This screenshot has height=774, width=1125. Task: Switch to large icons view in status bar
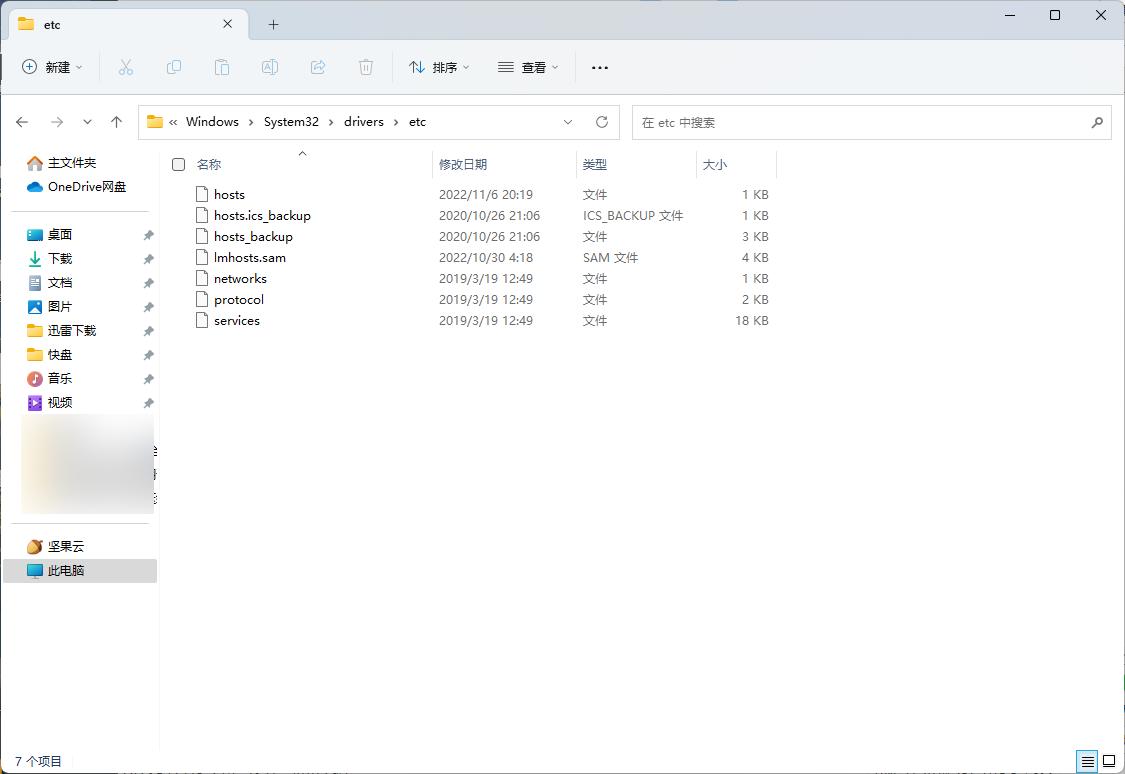pyautogui.click(x=1110, y=762)
